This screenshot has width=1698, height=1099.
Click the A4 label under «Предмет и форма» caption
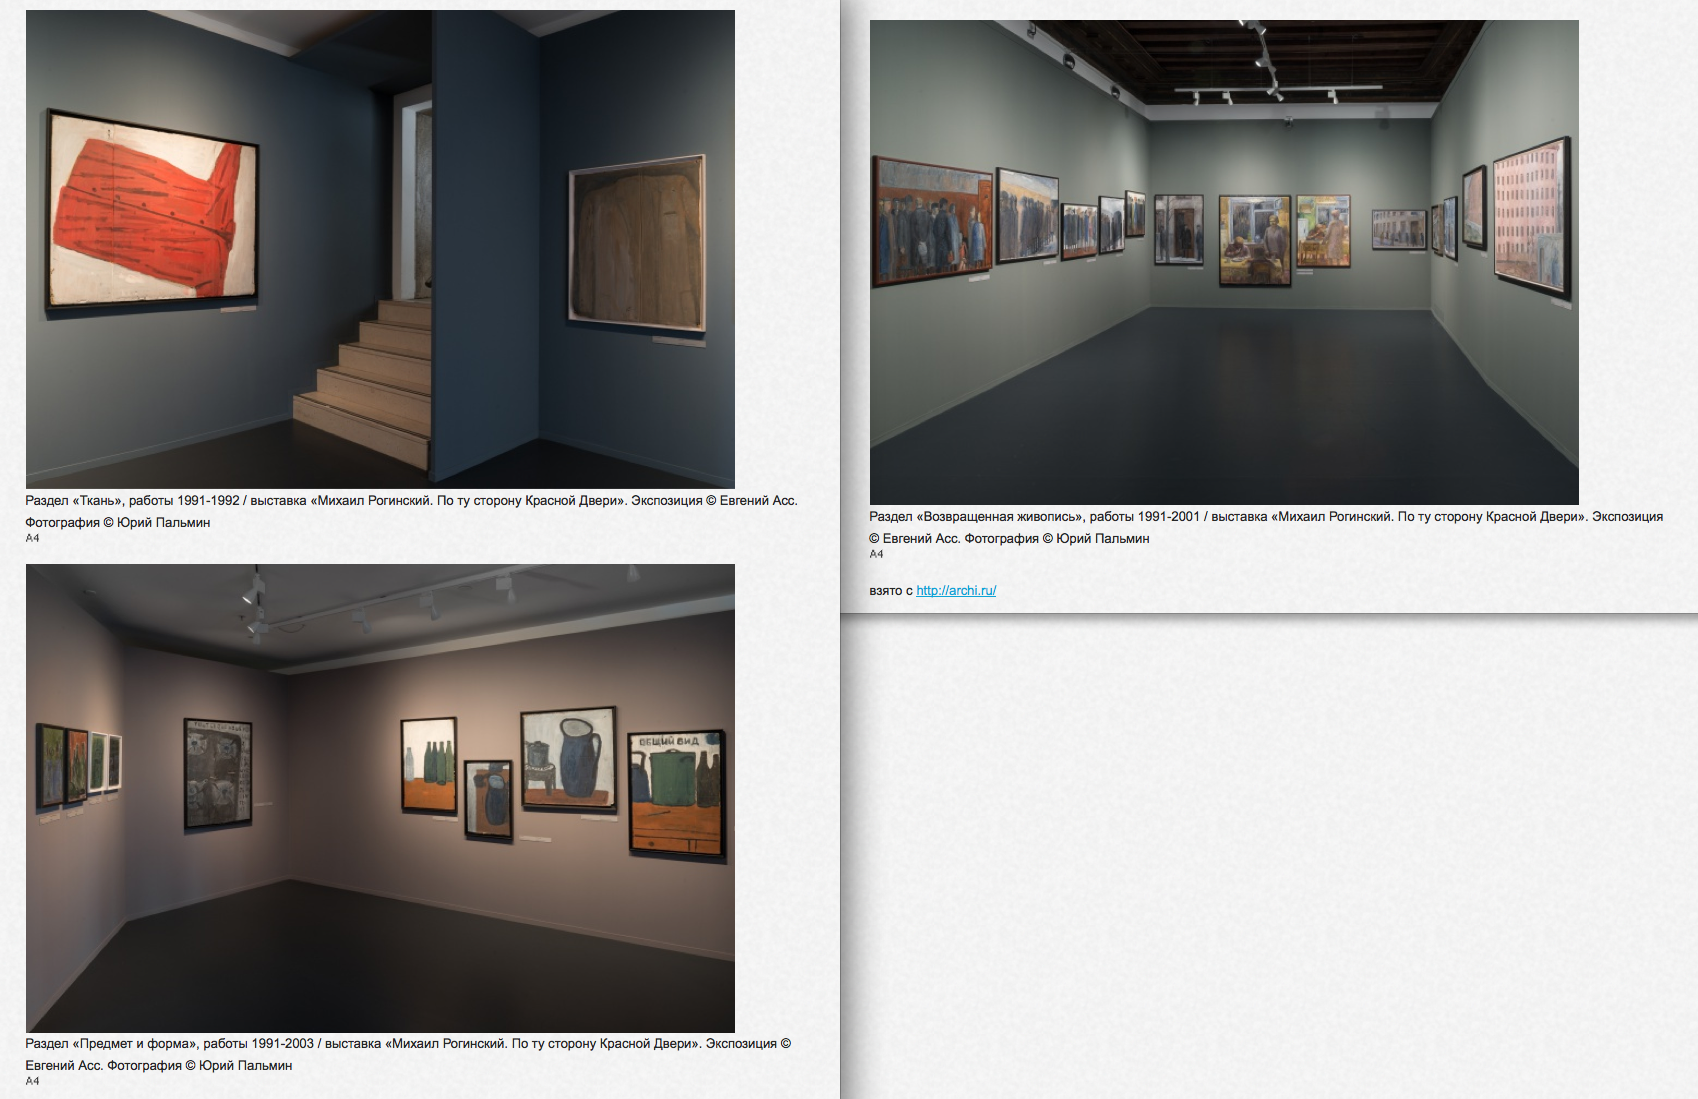tap(32, 1081)
